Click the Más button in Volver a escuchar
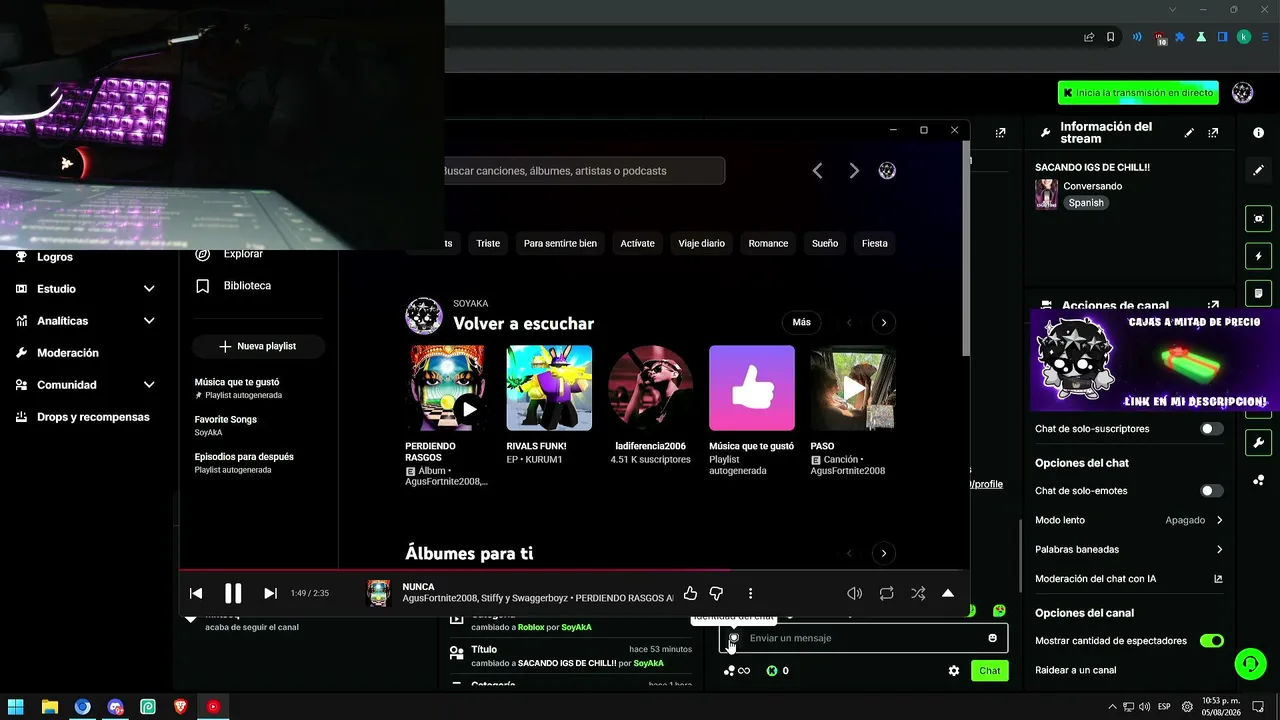1280x720 pixels. point(801,322)
